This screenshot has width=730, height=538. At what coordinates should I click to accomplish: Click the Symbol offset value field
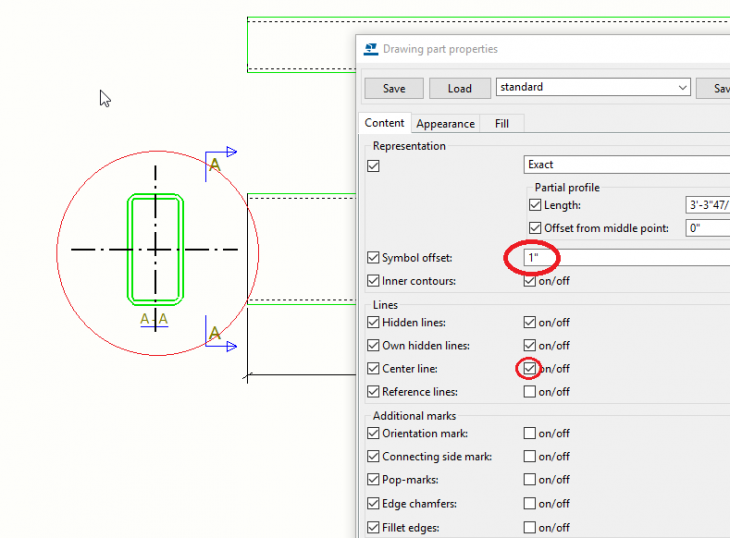(x=627, y=257)
